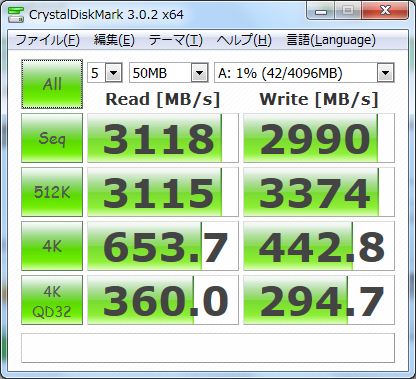Image resolution: width=416 pixels, height=379 pixels.
Task: Expand the 50MB test size dropdown
Action: pos(200,73)
